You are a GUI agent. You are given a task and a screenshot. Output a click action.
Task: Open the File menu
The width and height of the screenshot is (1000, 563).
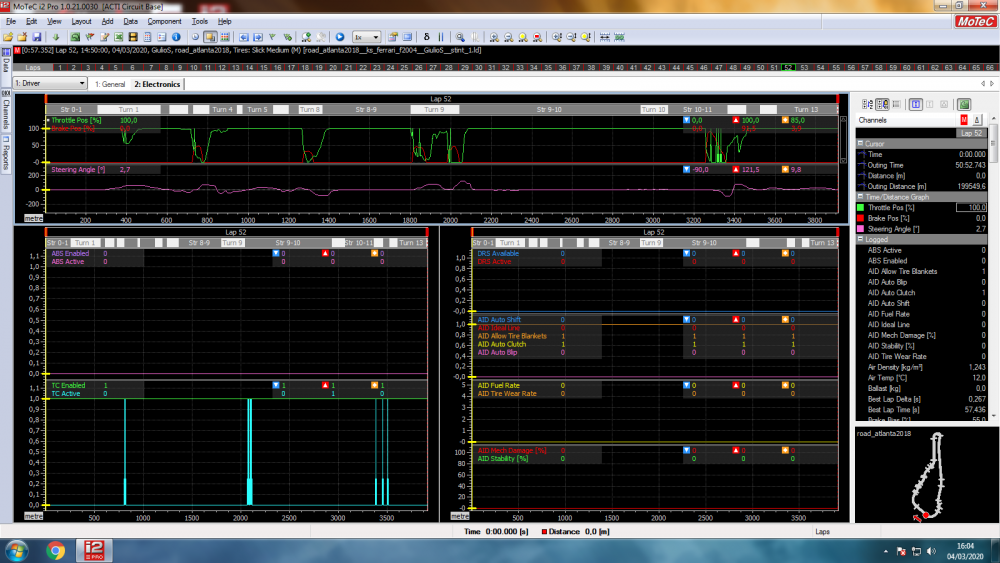point(11,21)
